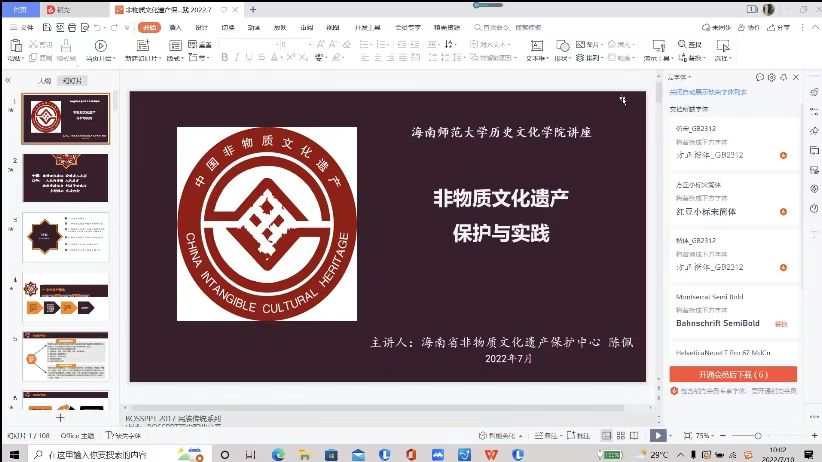Click the bold B formatting icon
The width and height of the screenshot is (822, 462).
(x=222, y=58)
